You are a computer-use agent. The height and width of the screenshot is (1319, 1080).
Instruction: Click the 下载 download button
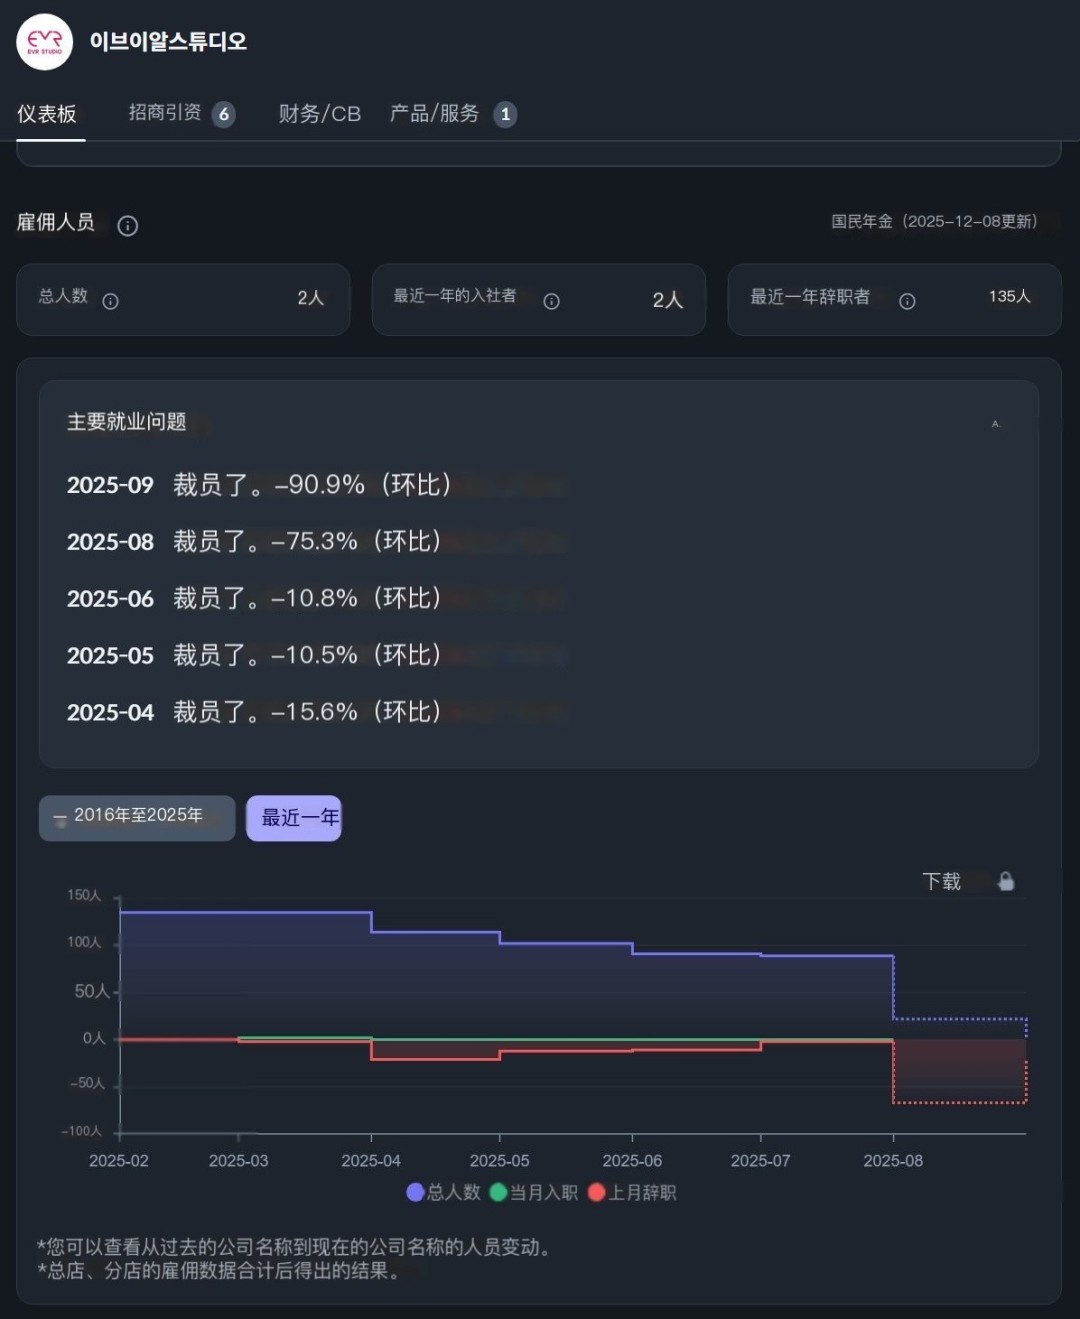941,881
